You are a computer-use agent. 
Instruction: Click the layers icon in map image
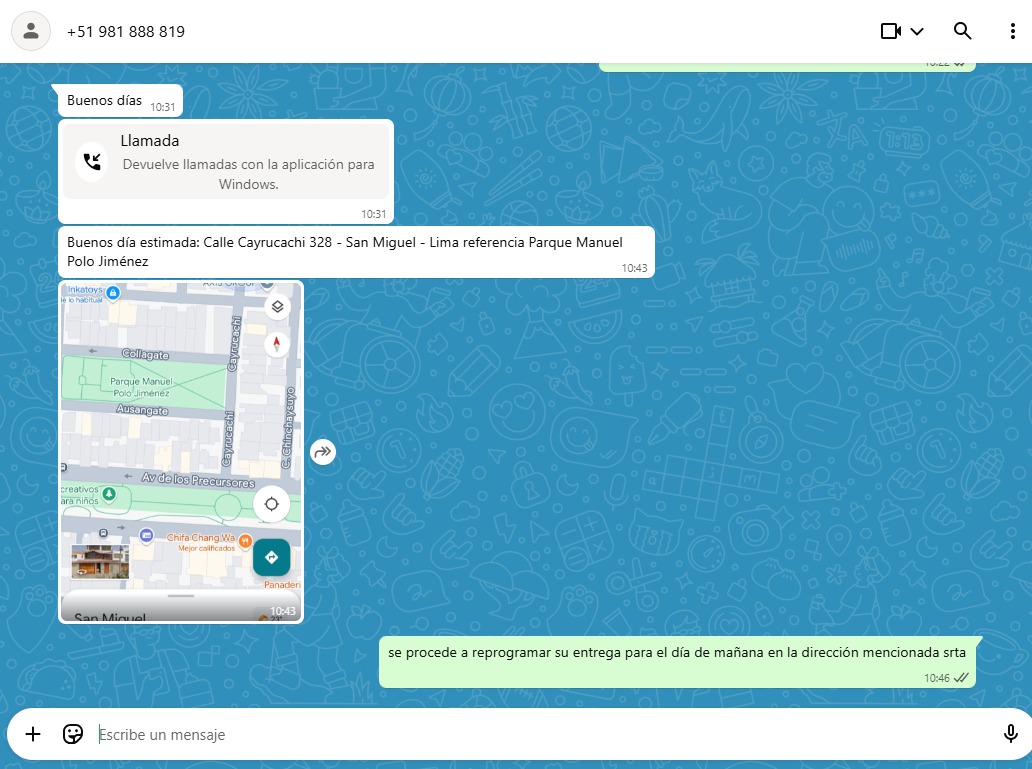[277, 307]
